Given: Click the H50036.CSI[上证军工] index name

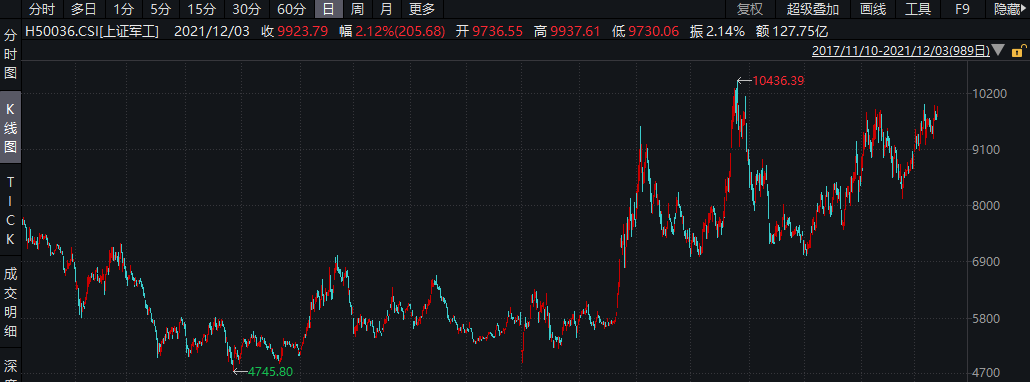Looking at the screenshot, I should coord(92,31).
